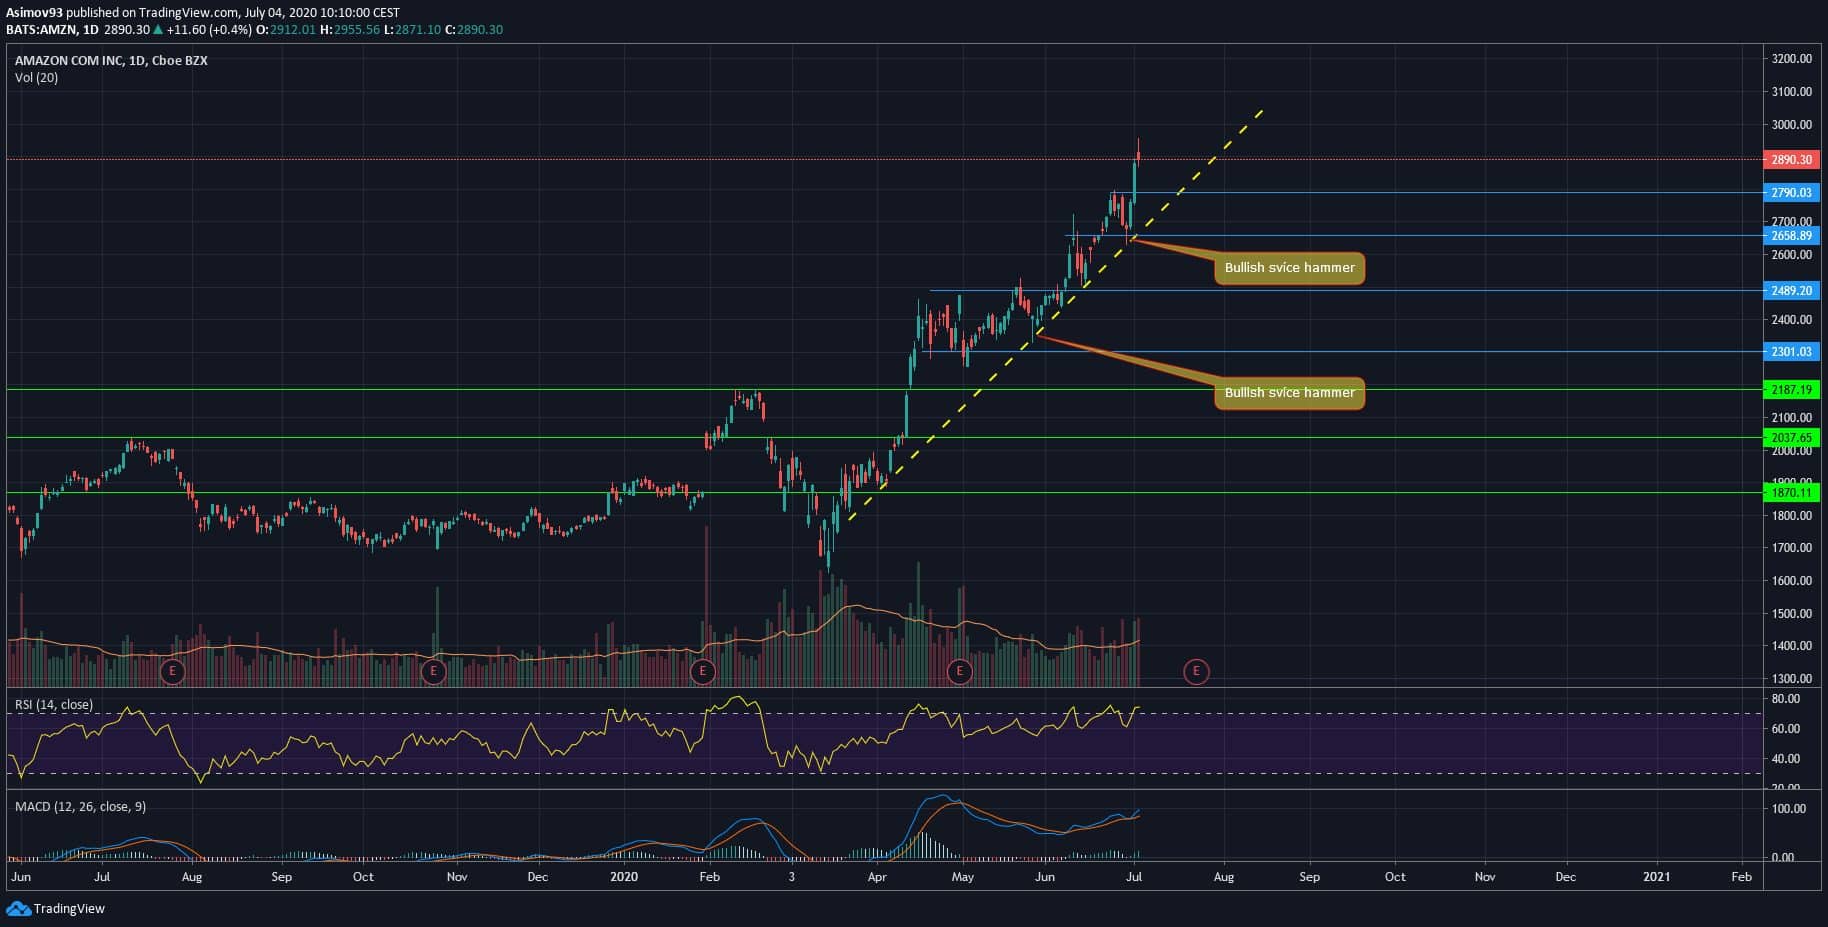The image size is (1828, 927).
Task: Open the earnings marker near February 2020
Action: point(703,671)
